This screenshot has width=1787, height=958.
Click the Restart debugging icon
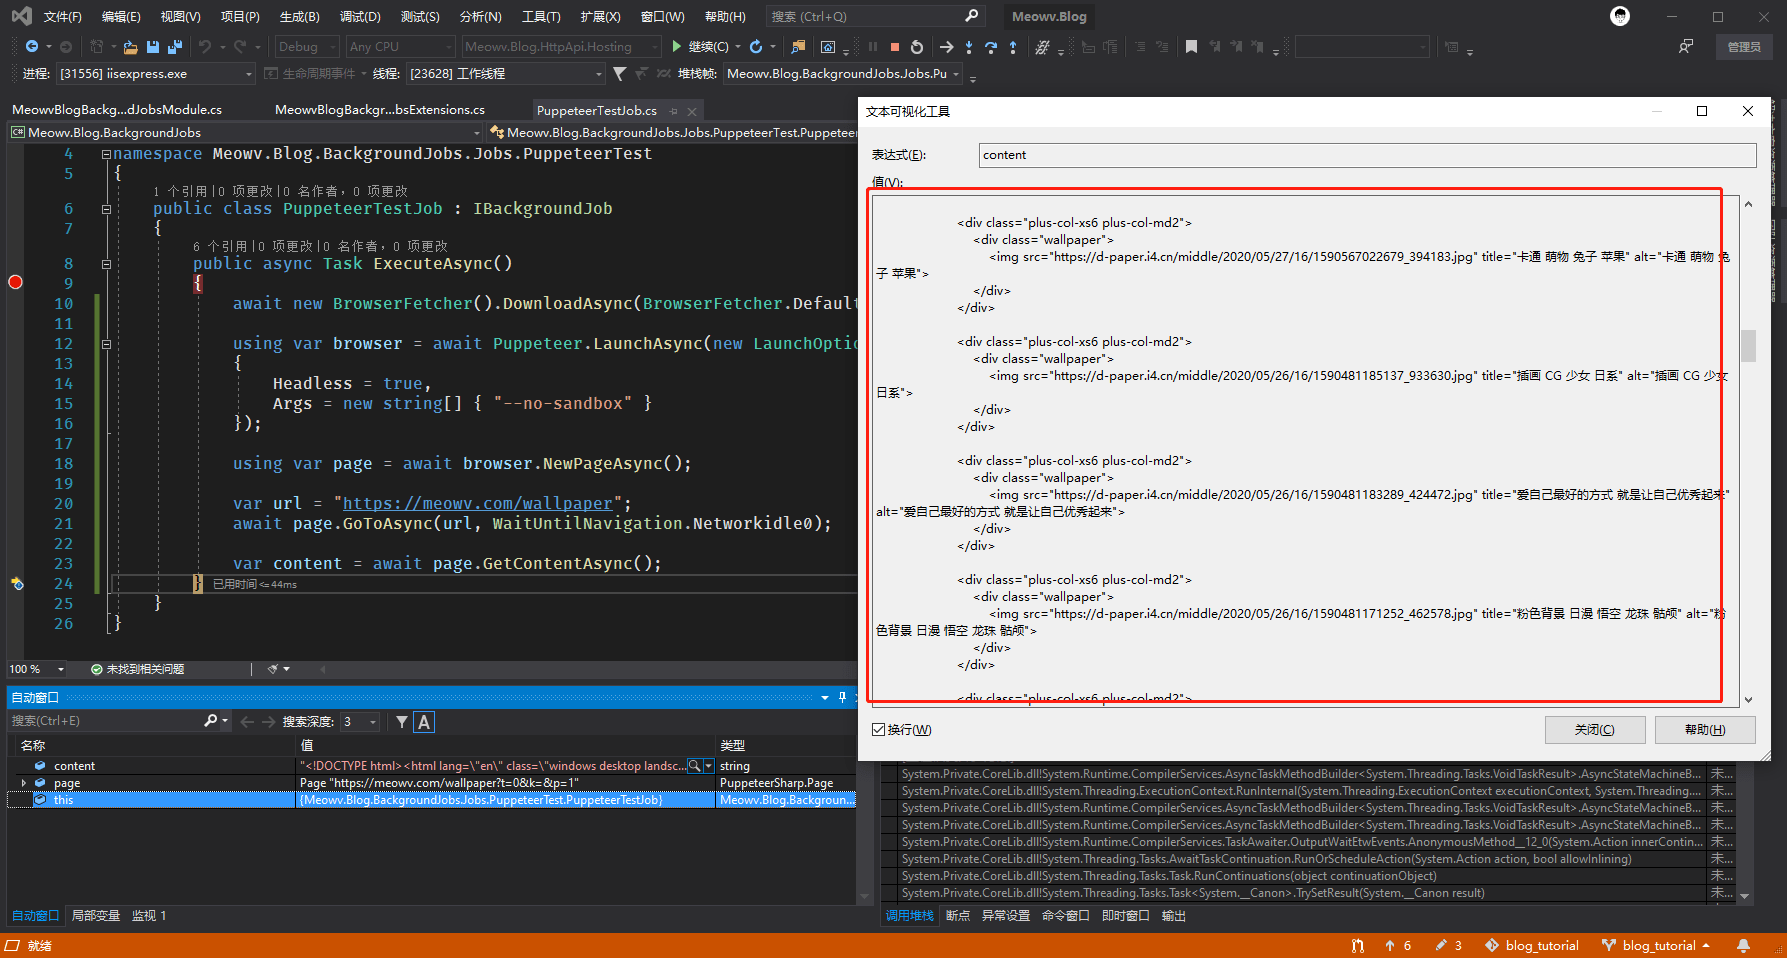click(917, 47)
